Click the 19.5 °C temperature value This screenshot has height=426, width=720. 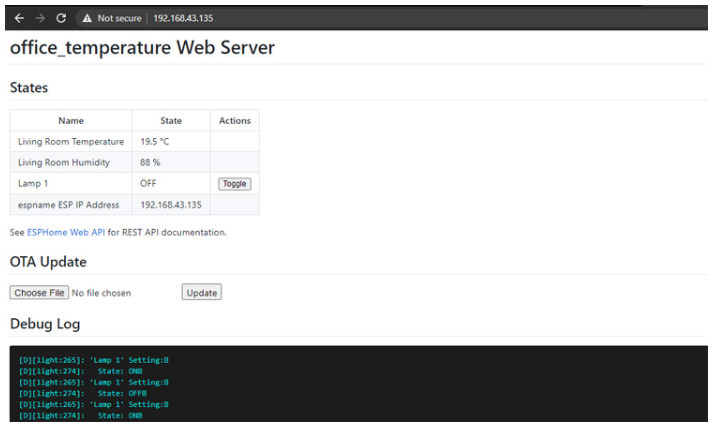tap(155, 142)
